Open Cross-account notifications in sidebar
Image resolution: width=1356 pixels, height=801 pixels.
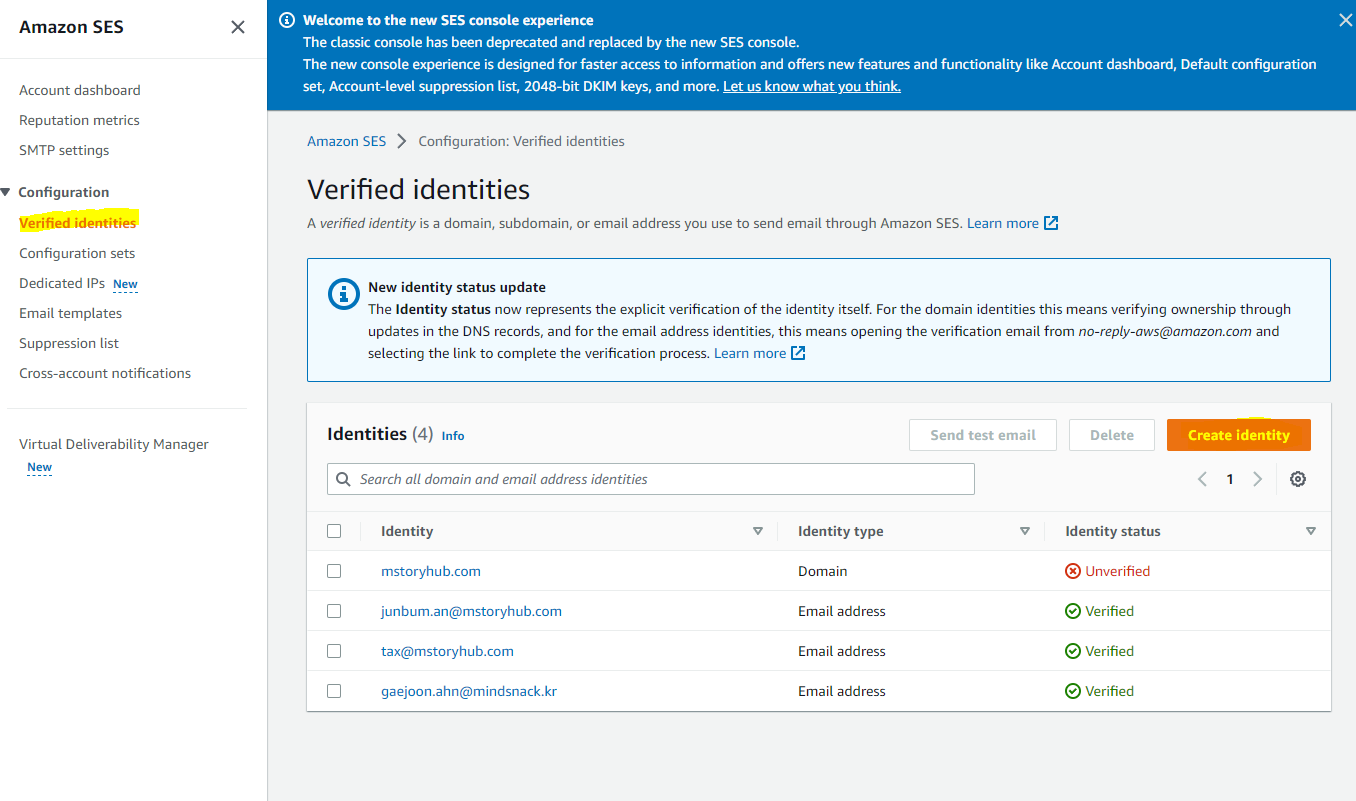pyautogui.click(x=105, y=373)
